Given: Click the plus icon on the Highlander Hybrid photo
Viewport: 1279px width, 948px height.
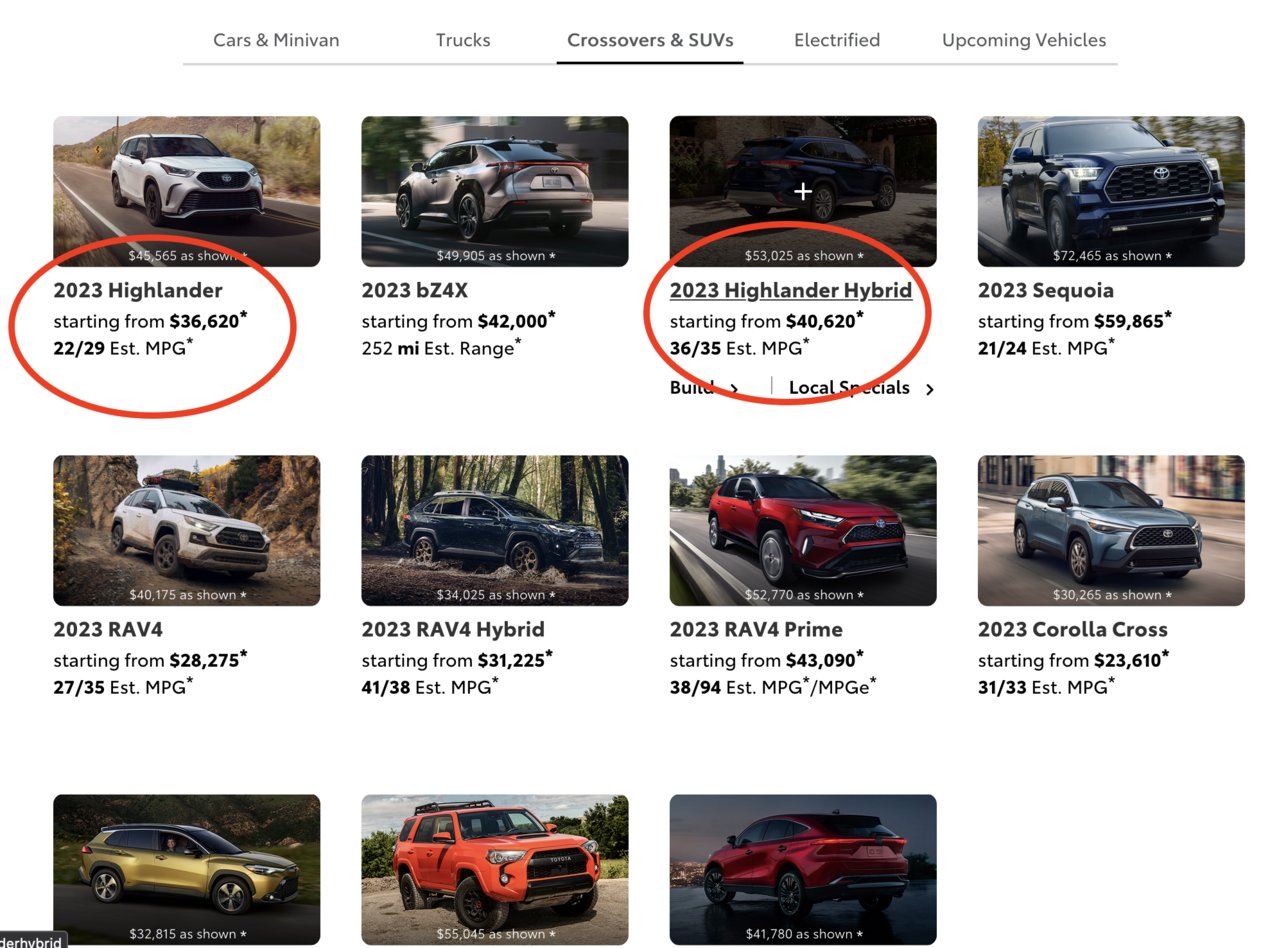Looking at the screenshot, I should coord(803,191).
